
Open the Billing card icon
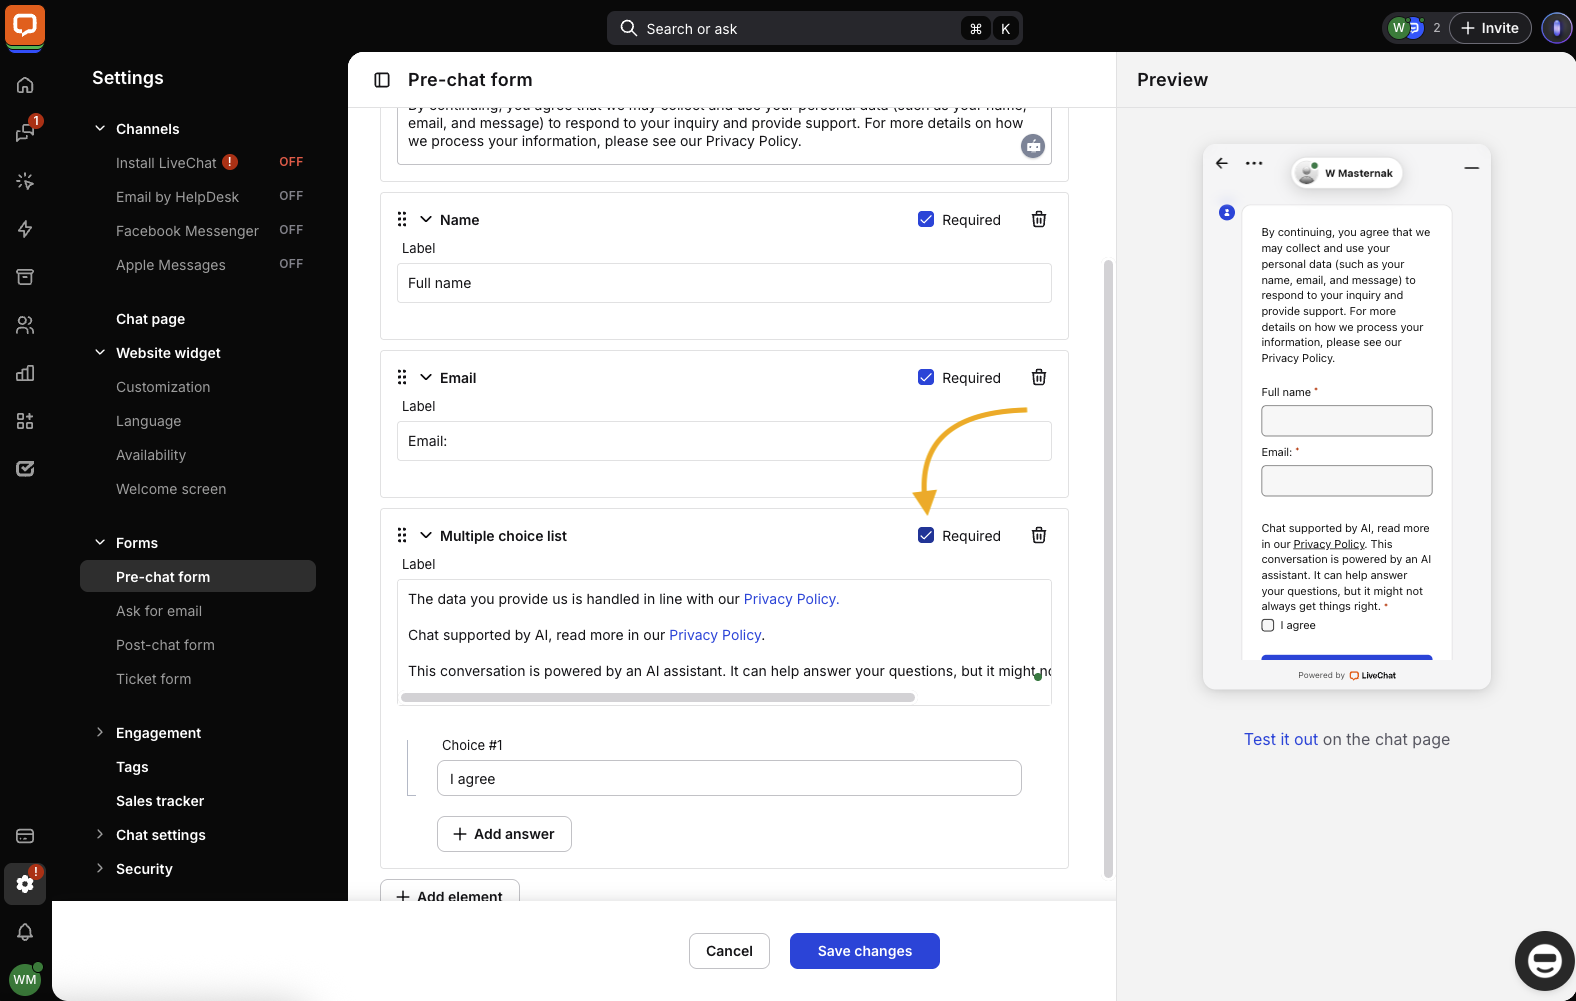pyautogui.click(x=25, y=836)
